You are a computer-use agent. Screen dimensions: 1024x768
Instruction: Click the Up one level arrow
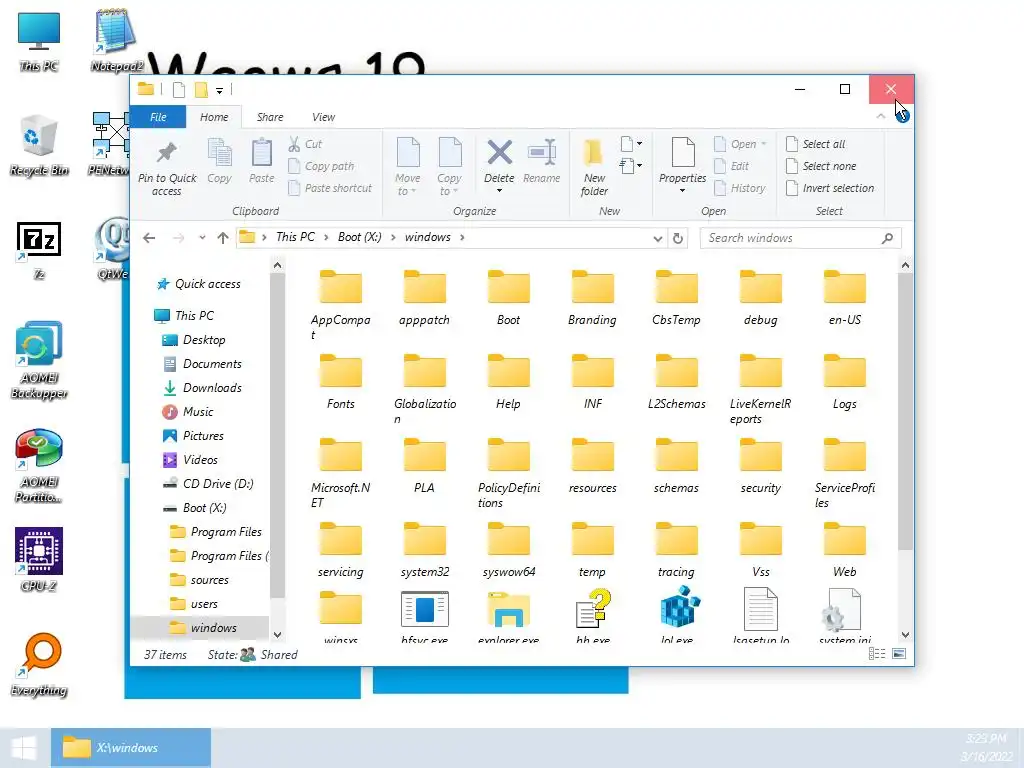pos(223,238)
